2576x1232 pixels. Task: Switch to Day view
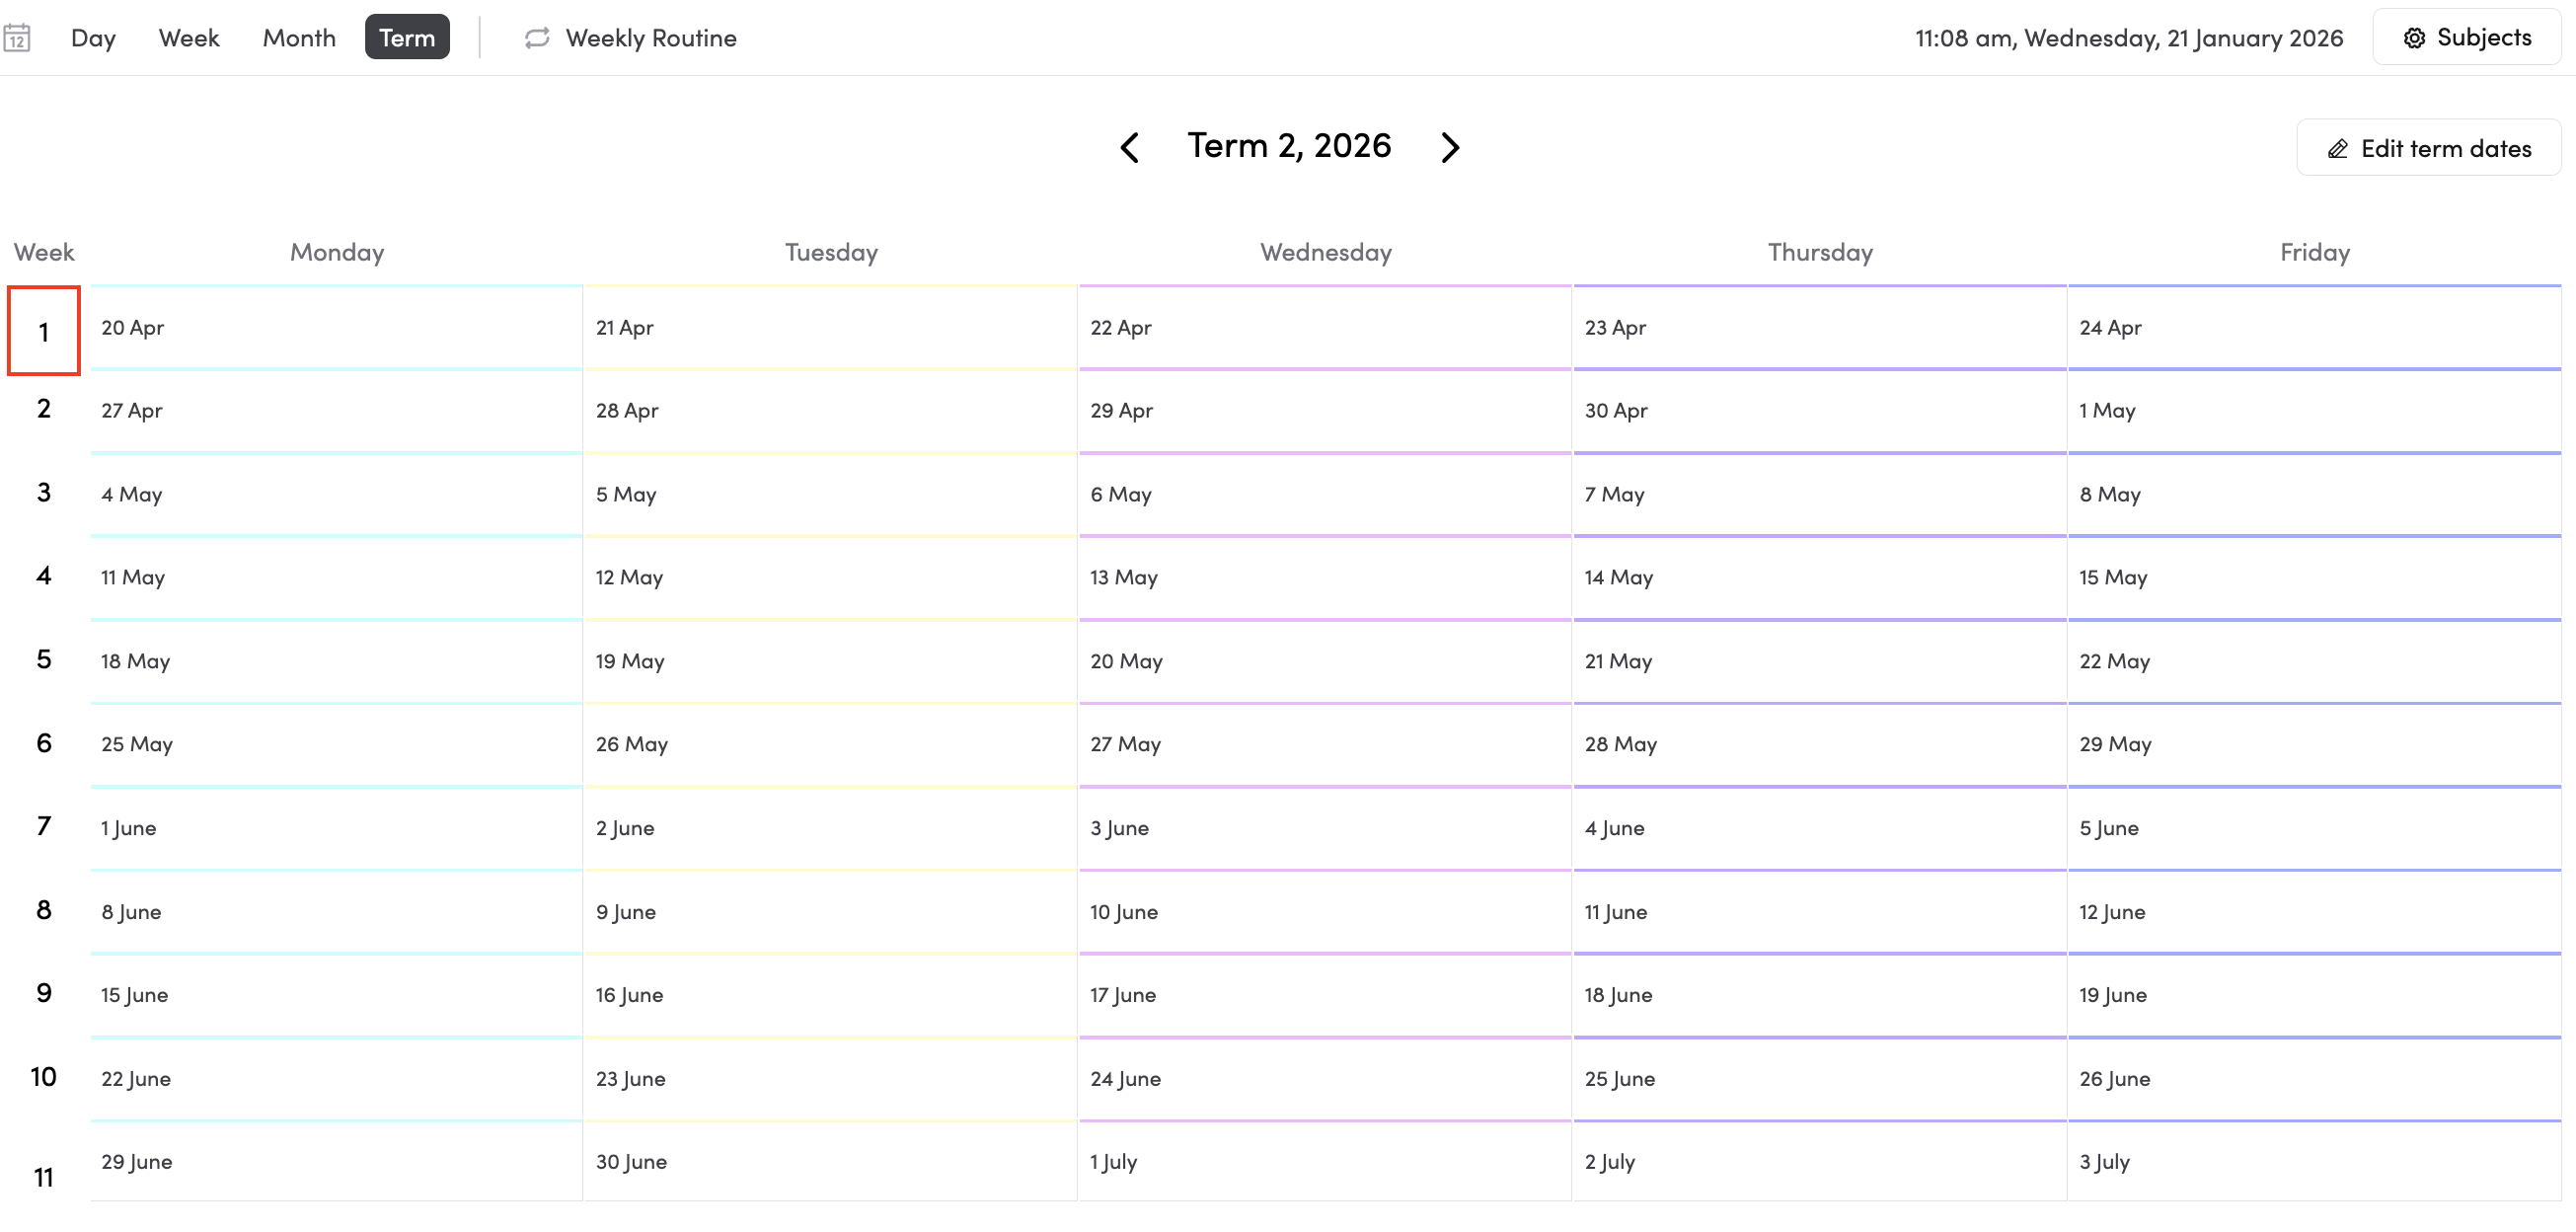tap(93, 38)
